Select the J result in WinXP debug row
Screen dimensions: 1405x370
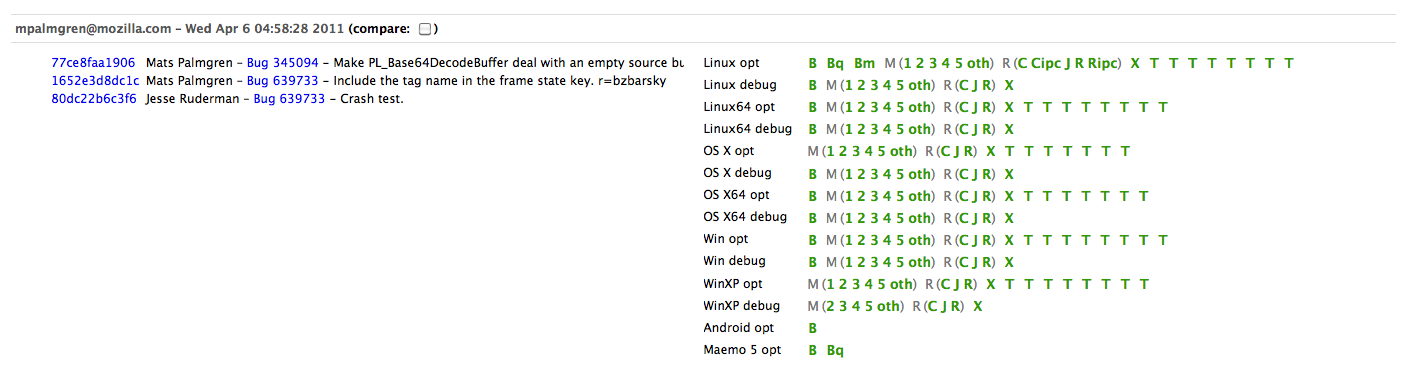coord(943,307)
